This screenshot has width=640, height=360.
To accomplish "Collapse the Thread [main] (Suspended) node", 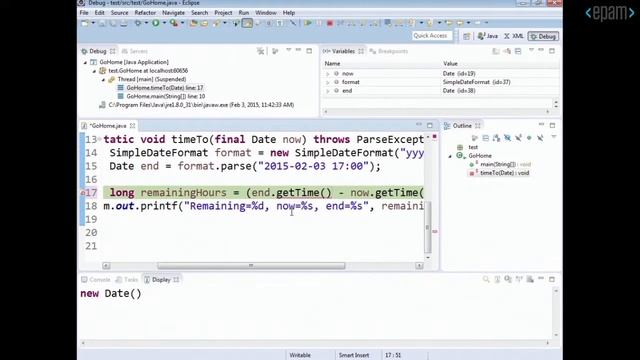I will coord(103,80).
